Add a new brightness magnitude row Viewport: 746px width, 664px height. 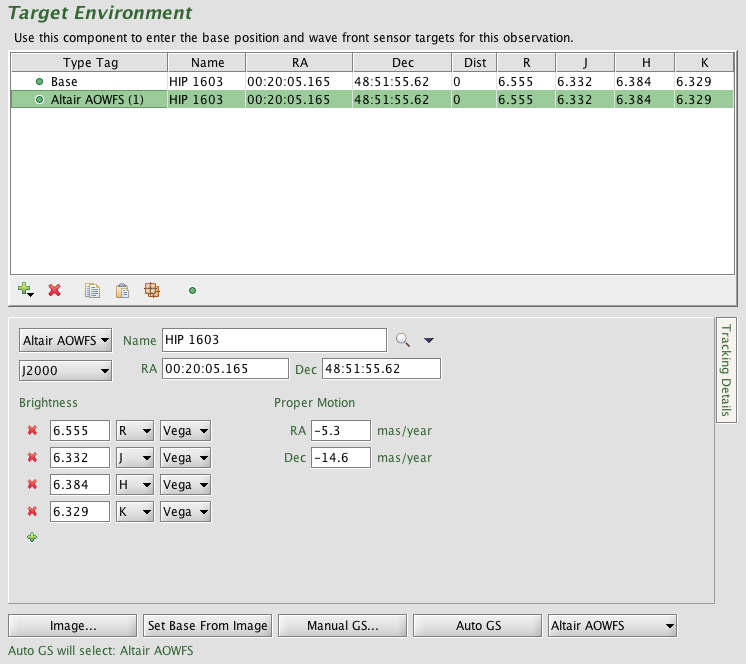point(32,537)
